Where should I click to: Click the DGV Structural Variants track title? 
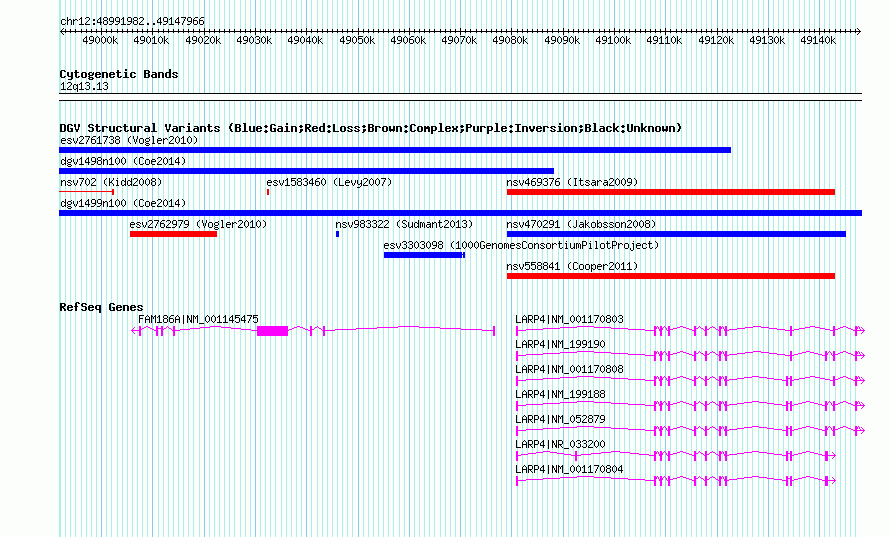coord(370,128)
